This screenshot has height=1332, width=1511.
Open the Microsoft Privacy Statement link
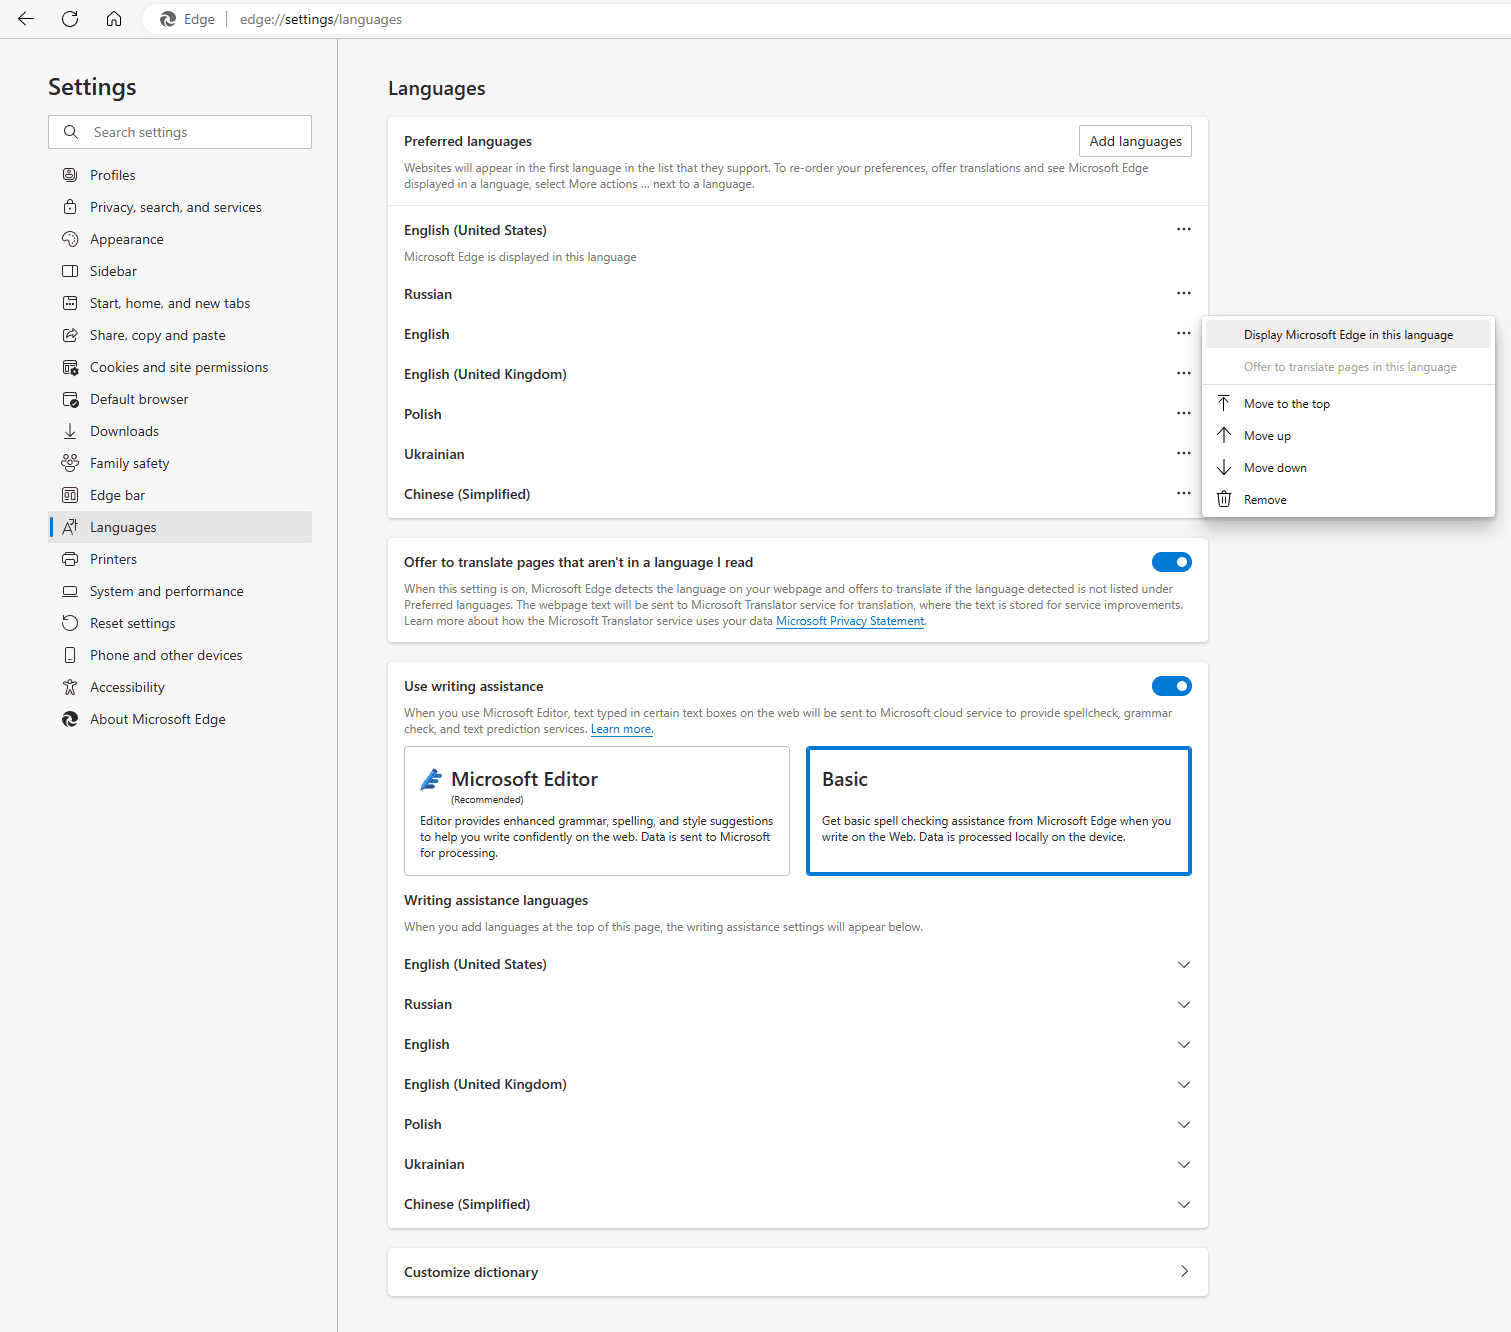(850, 621)
